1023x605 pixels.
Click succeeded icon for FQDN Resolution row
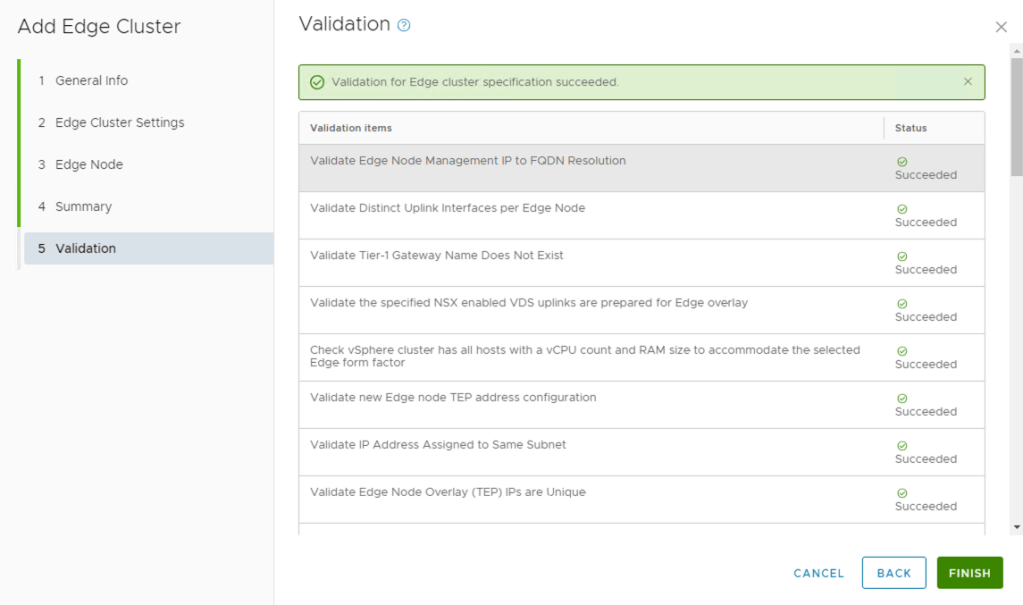[x=902, y=161]
